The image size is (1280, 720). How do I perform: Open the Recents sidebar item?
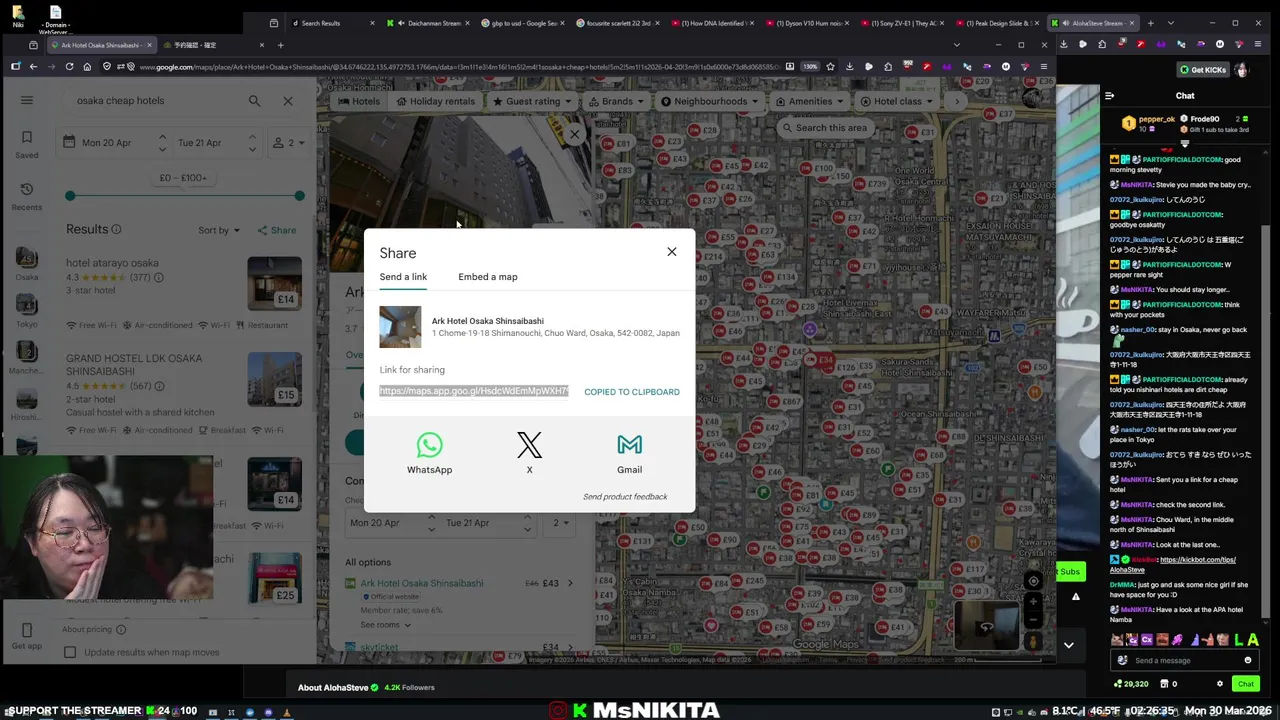click(x=27, y=197)
